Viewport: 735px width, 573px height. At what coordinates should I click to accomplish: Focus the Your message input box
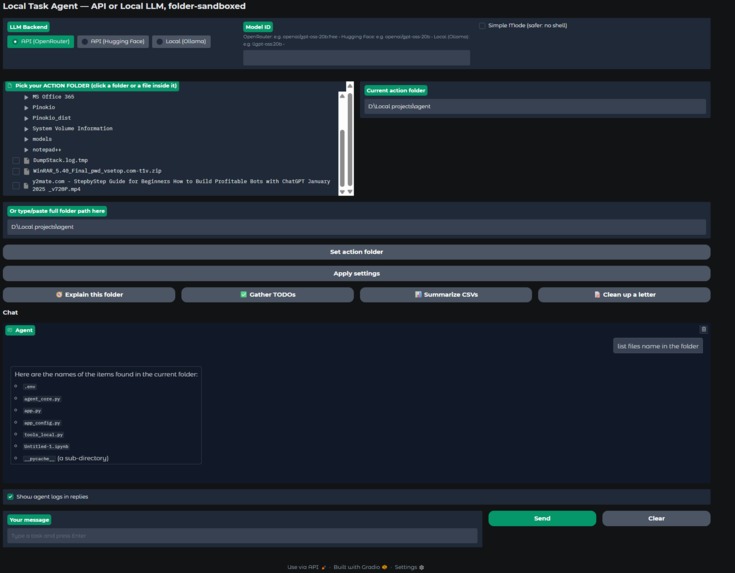click(x=242, y=535)
